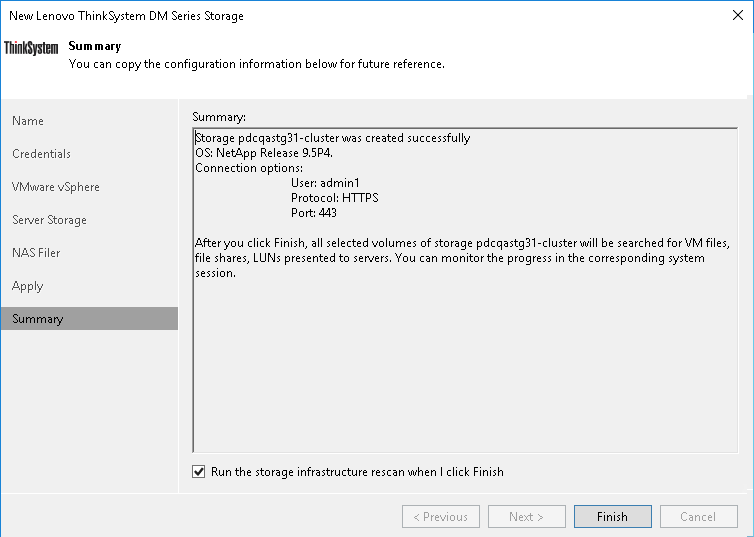Click the dialog title bar text
The height and width of the screenshot is (537, 754).
pos(126,16)
